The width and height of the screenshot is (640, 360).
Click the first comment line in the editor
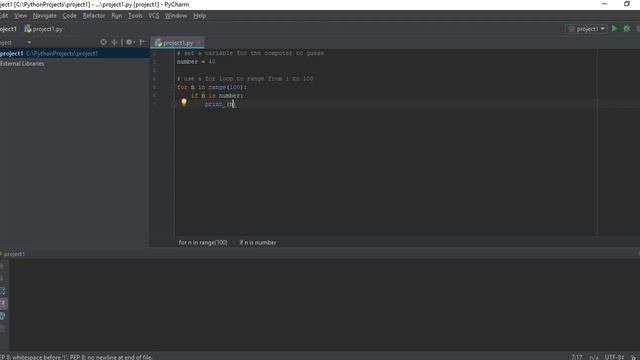[x=251, y=53]
